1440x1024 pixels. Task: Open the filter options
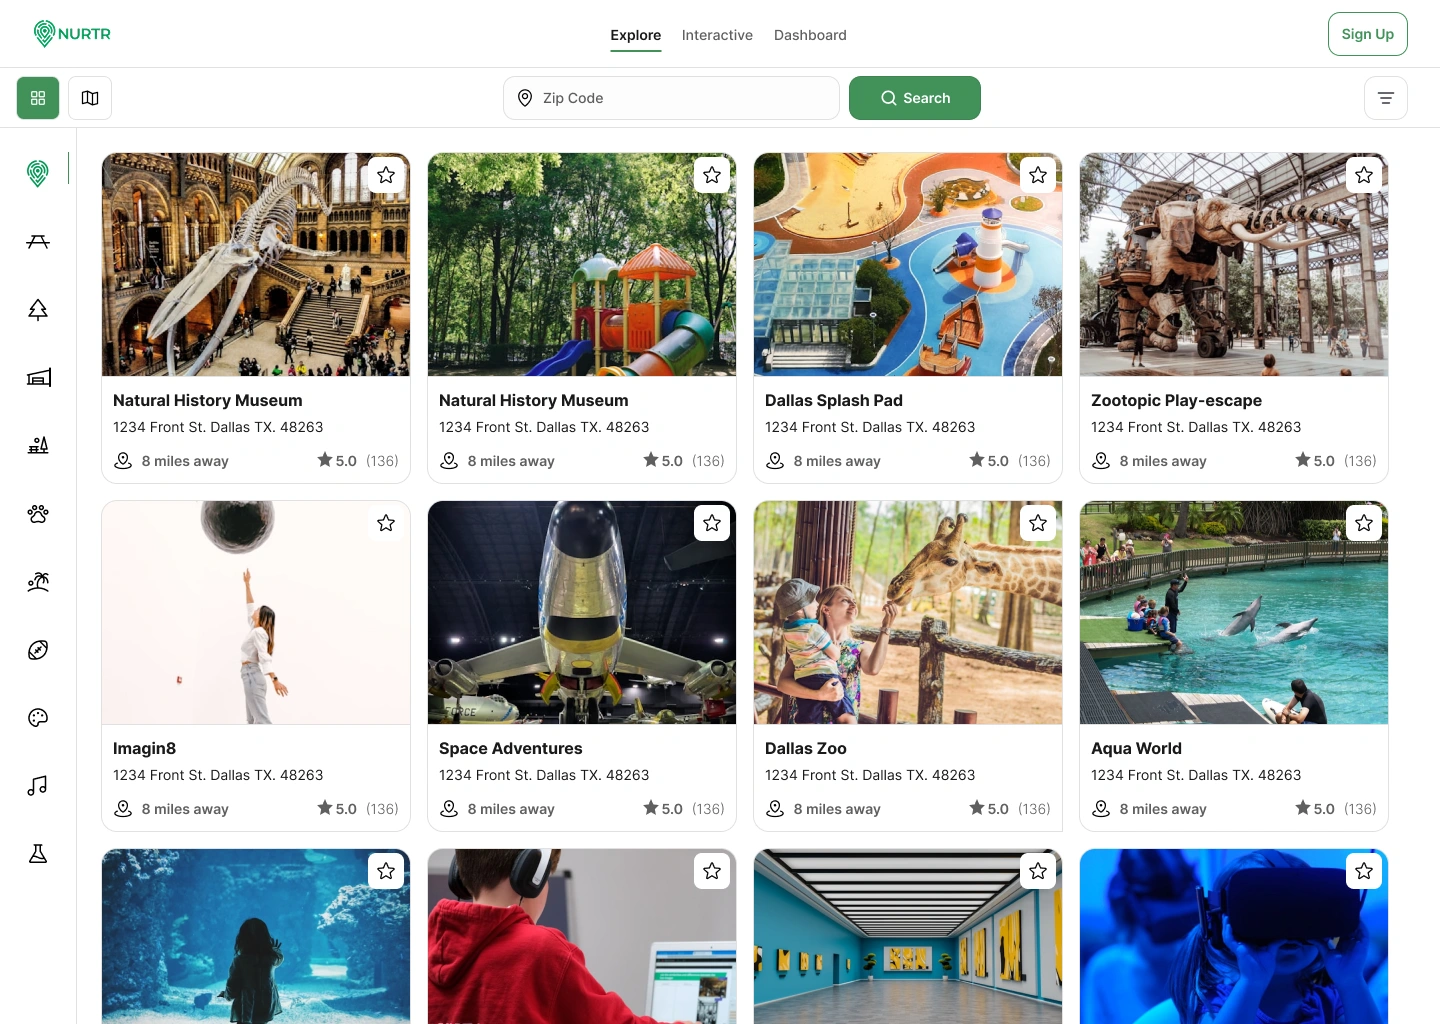click(x=1386, y=98)
